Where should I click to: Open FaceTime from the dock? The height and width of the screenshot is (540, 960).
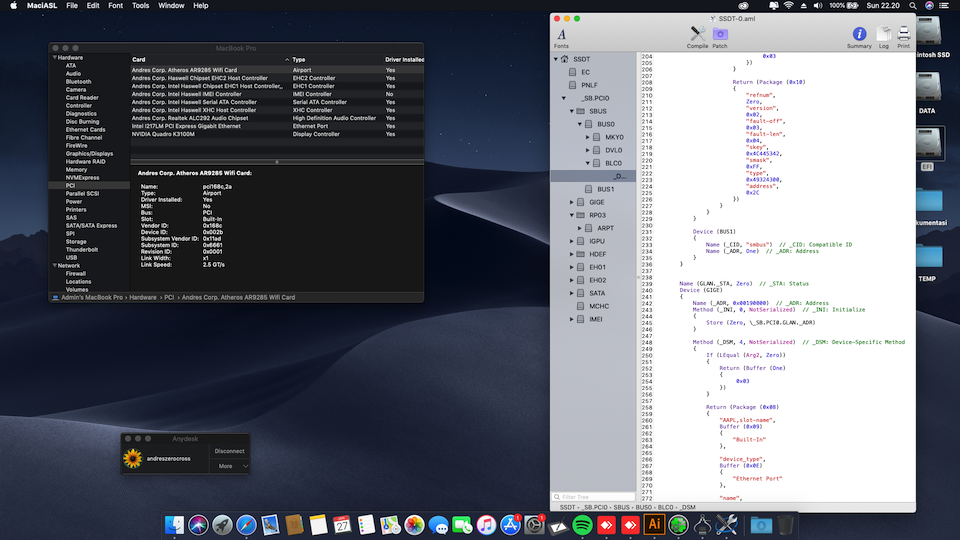pos(462,525)
